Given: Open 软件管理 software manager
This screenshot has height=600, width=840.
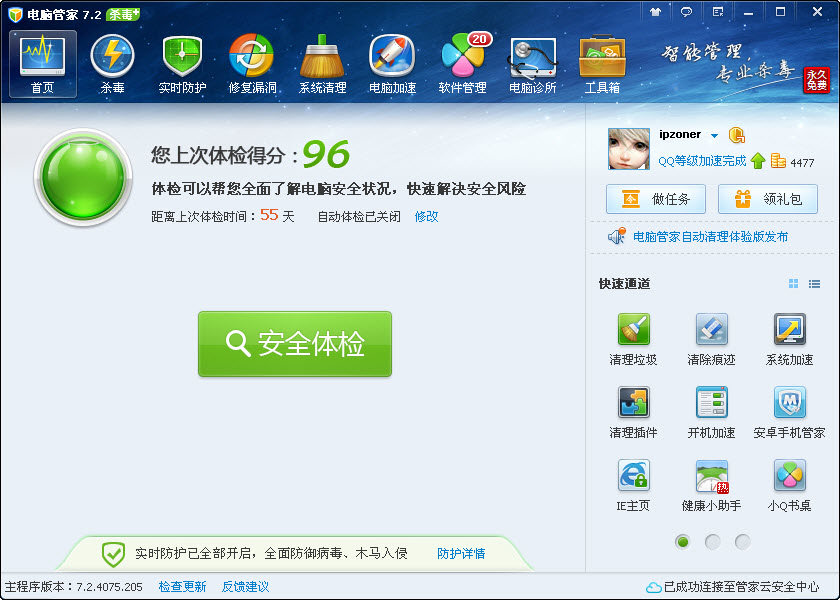Looking at the screenshot, I should click(462, 64).
